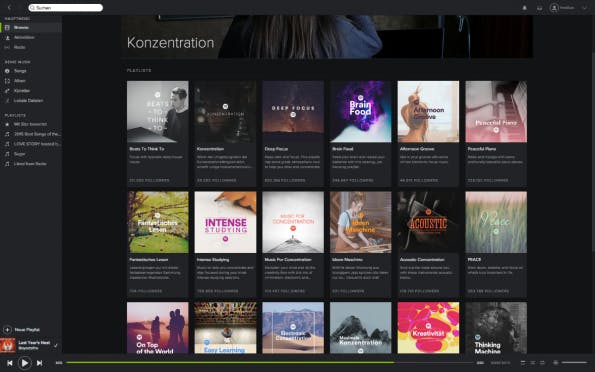The image size is (595, 372).
Task: Skip to the next track
Action: point(39,363)
